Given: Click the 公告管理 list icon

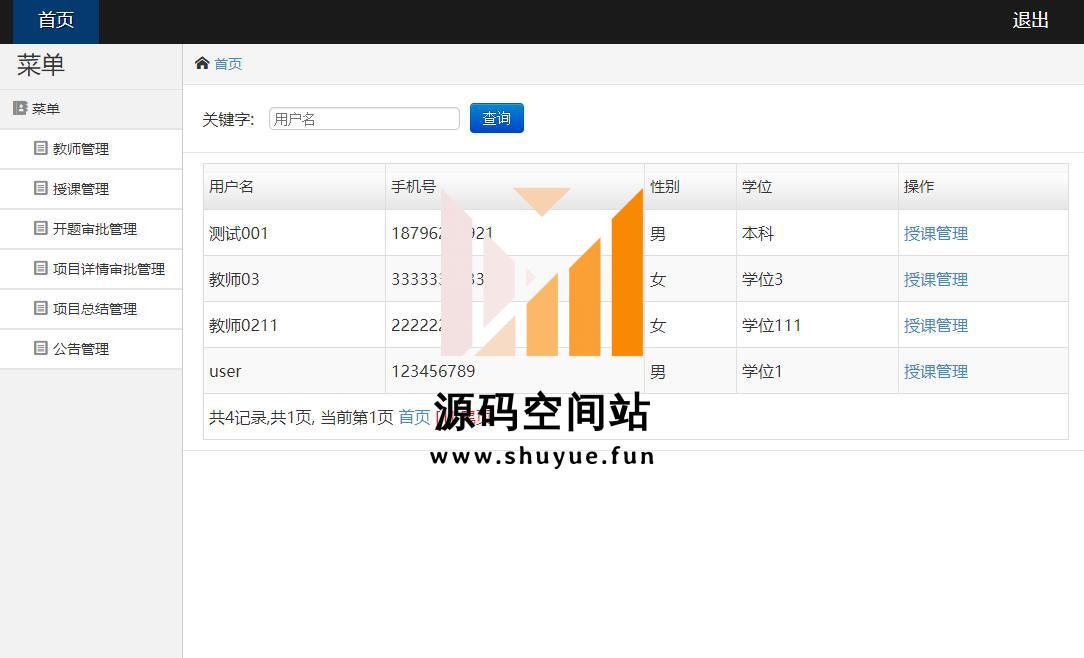Looking at the screenshot, I should (41, 348).
